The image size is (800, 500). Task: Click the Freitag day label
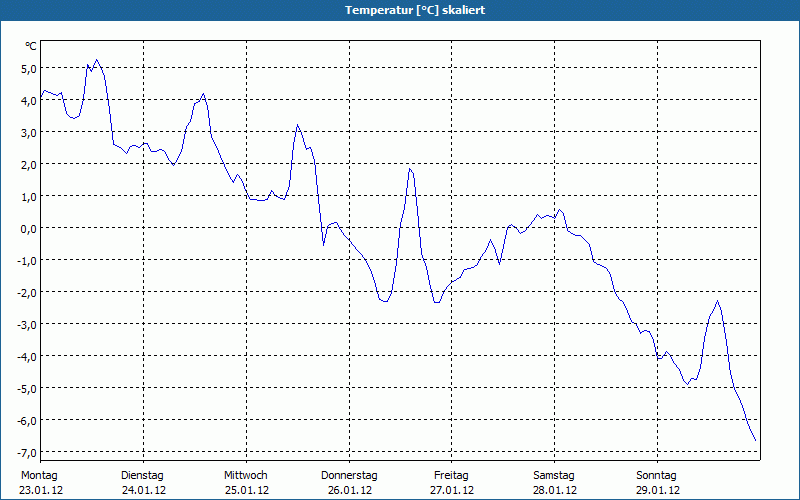click(451, 476)
